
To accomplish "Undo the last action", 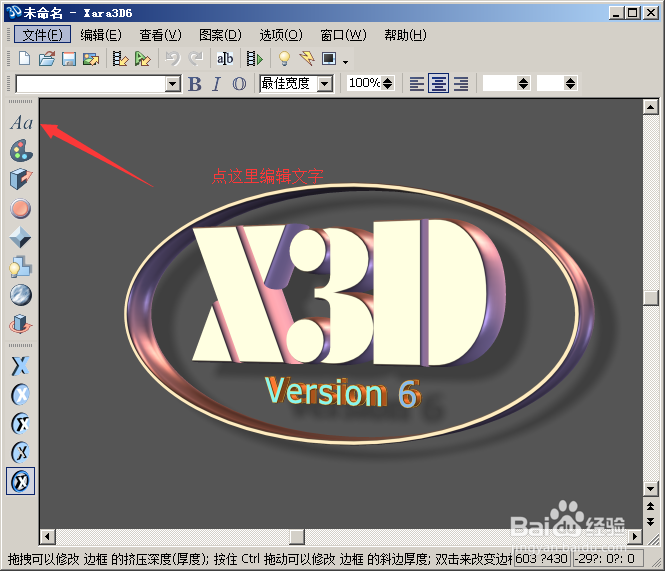I will pos(173,58).
